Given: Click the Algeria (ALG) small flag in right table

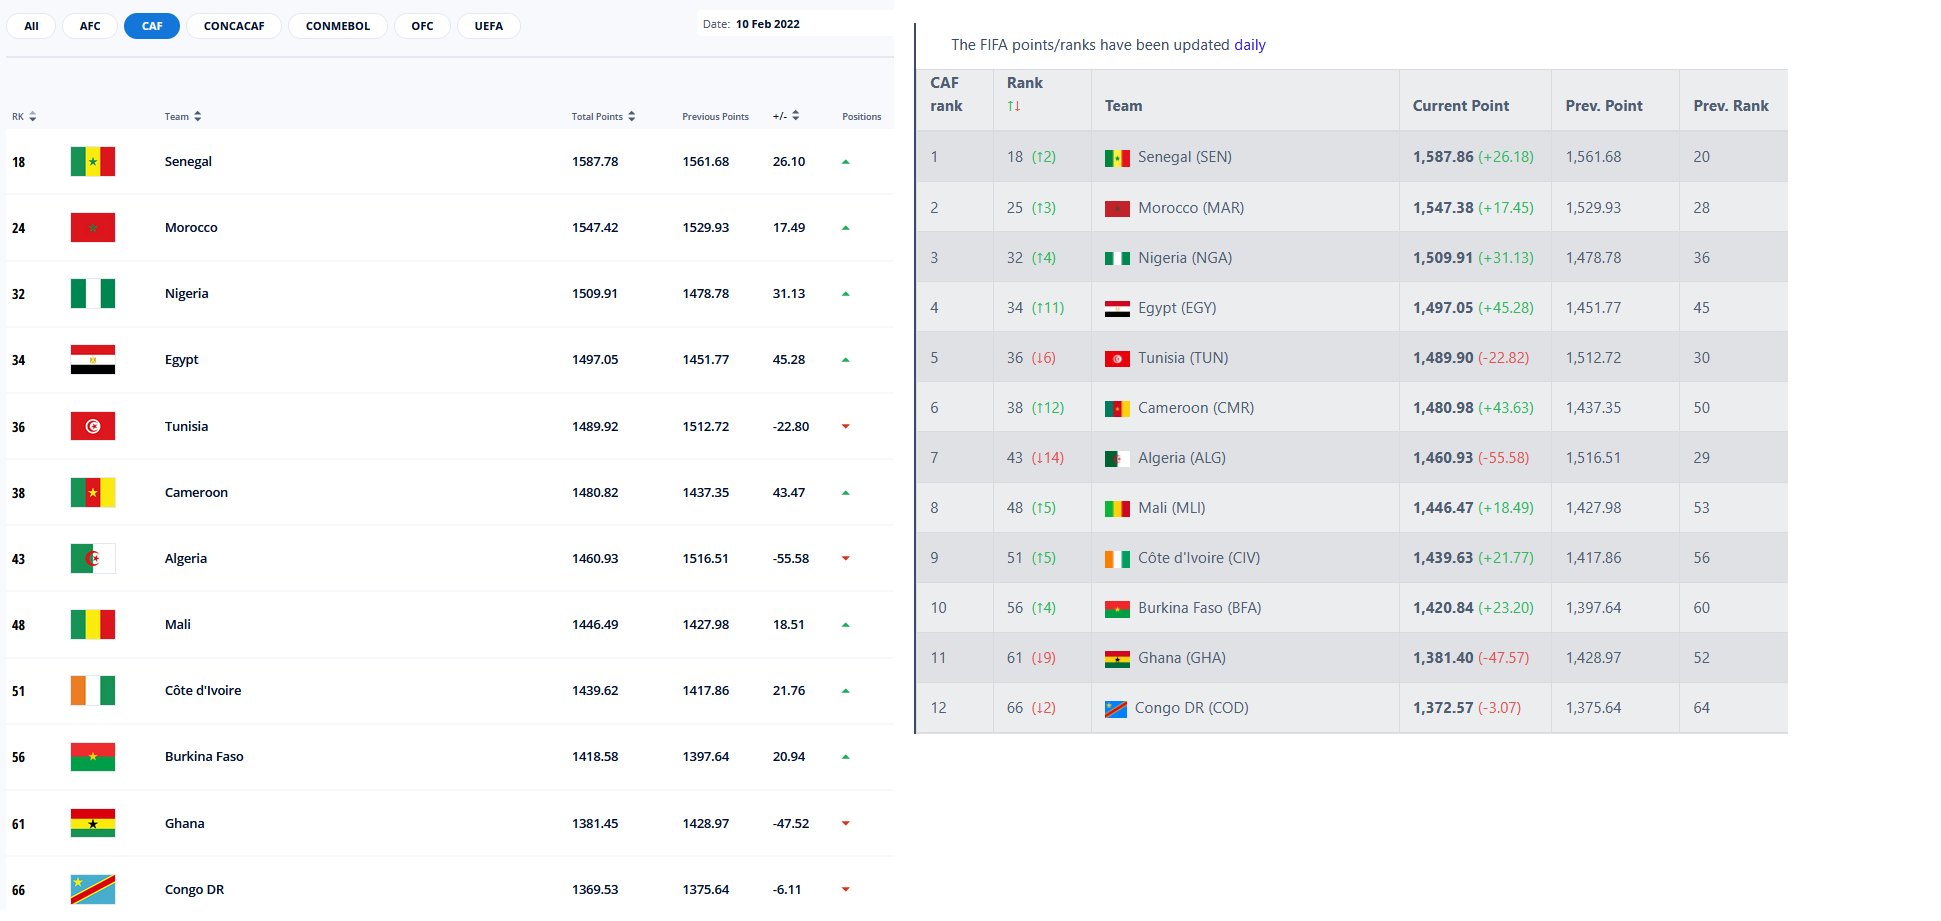Looking at the screenshot, I should point(1117,458).
